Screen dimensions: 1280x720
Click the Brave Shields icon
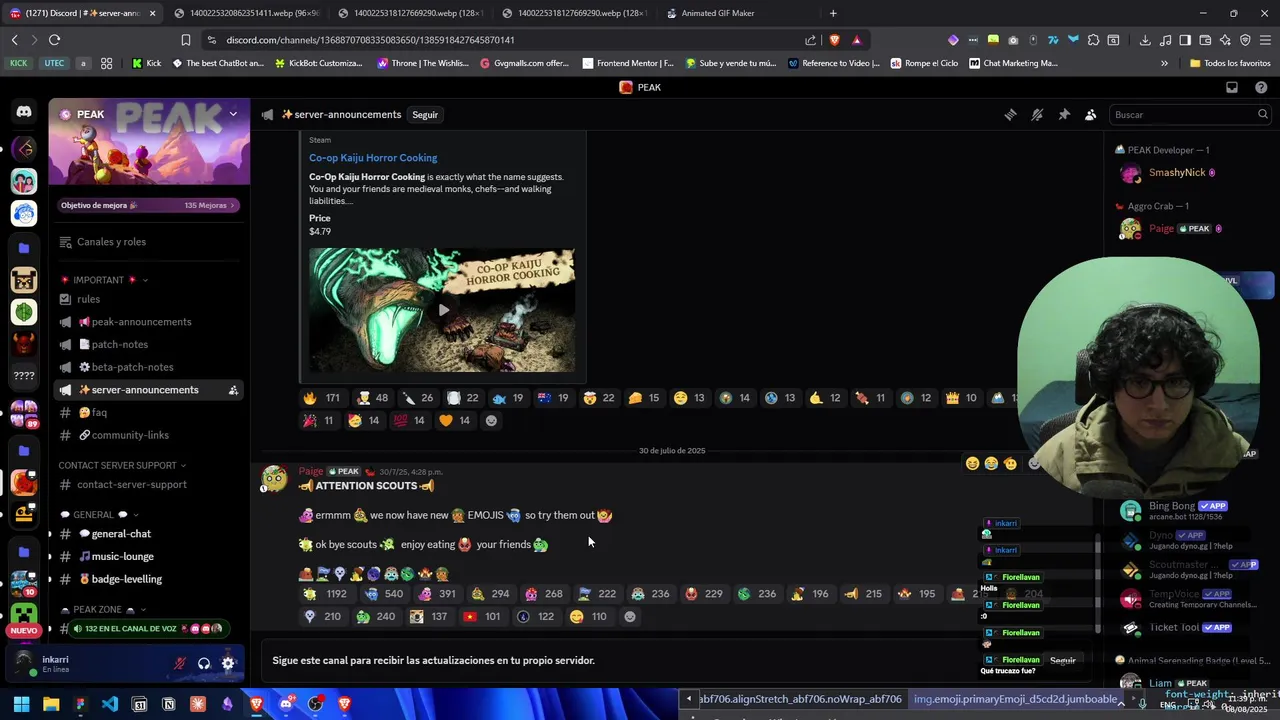834,40
